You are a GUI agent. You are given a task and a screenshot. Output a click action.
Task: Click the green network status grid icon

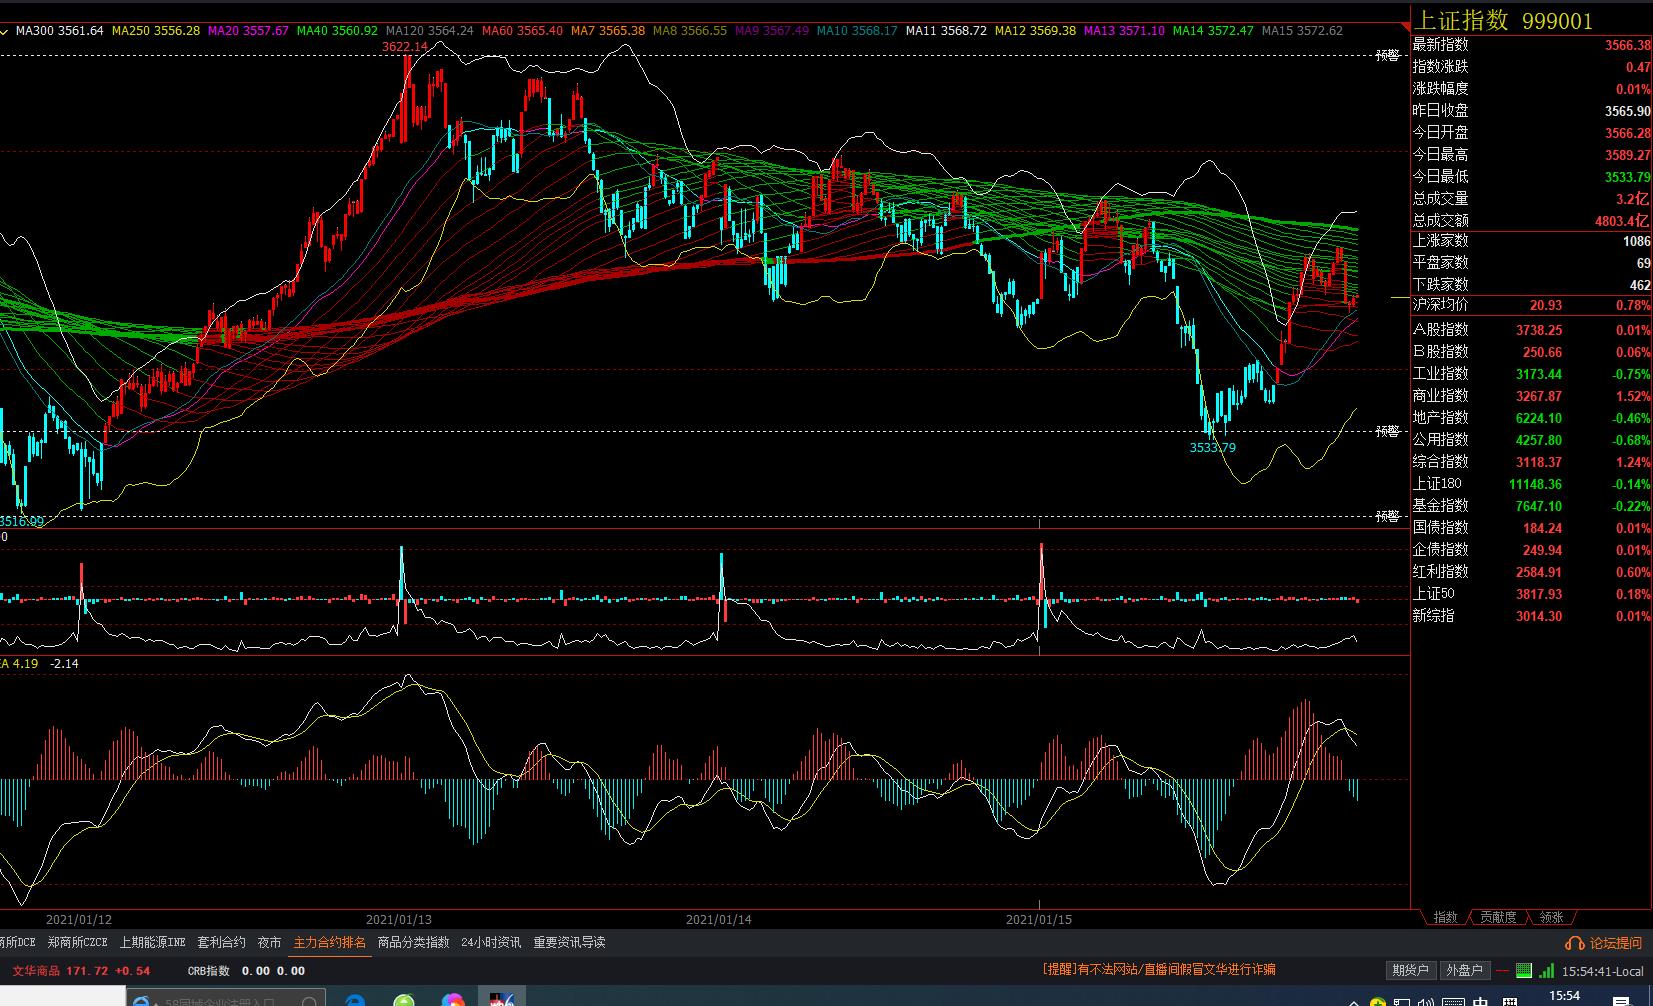click(x=1524, y=970)
